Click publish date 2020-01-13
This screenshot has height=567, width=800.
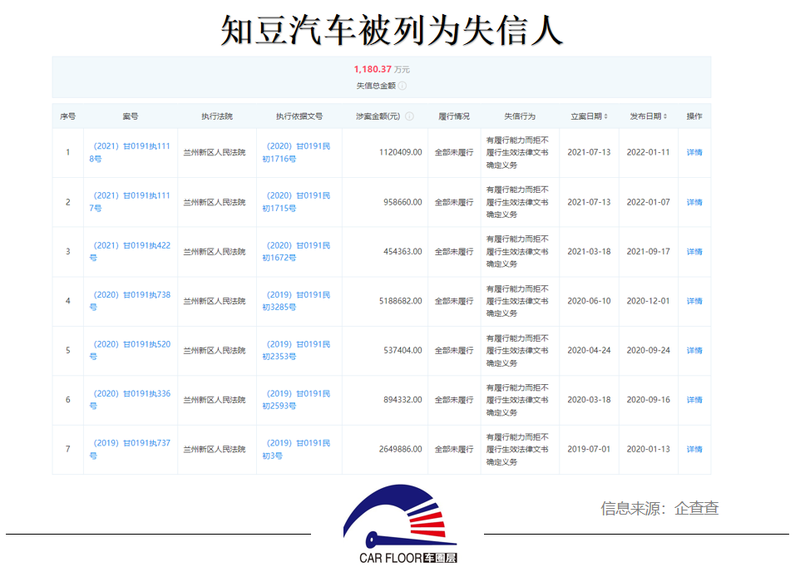(x=648, y=449)
